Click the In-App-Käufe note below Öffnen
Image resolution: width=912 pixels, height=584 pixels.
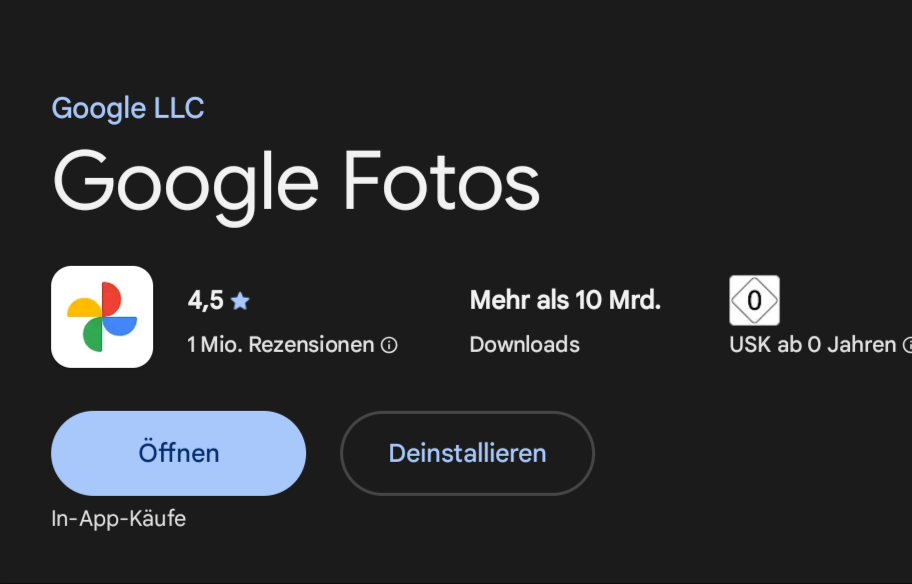click(x=118, y=519)
